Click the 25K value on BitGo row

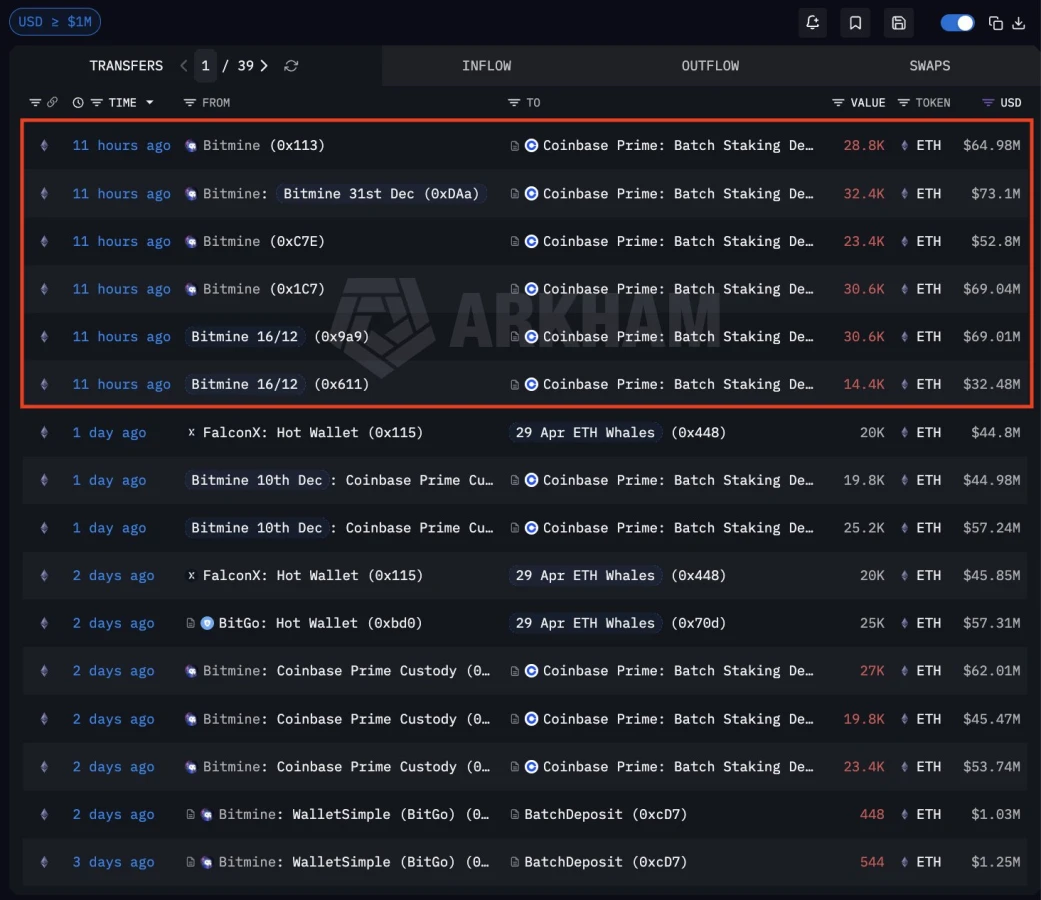click(872, 623)
